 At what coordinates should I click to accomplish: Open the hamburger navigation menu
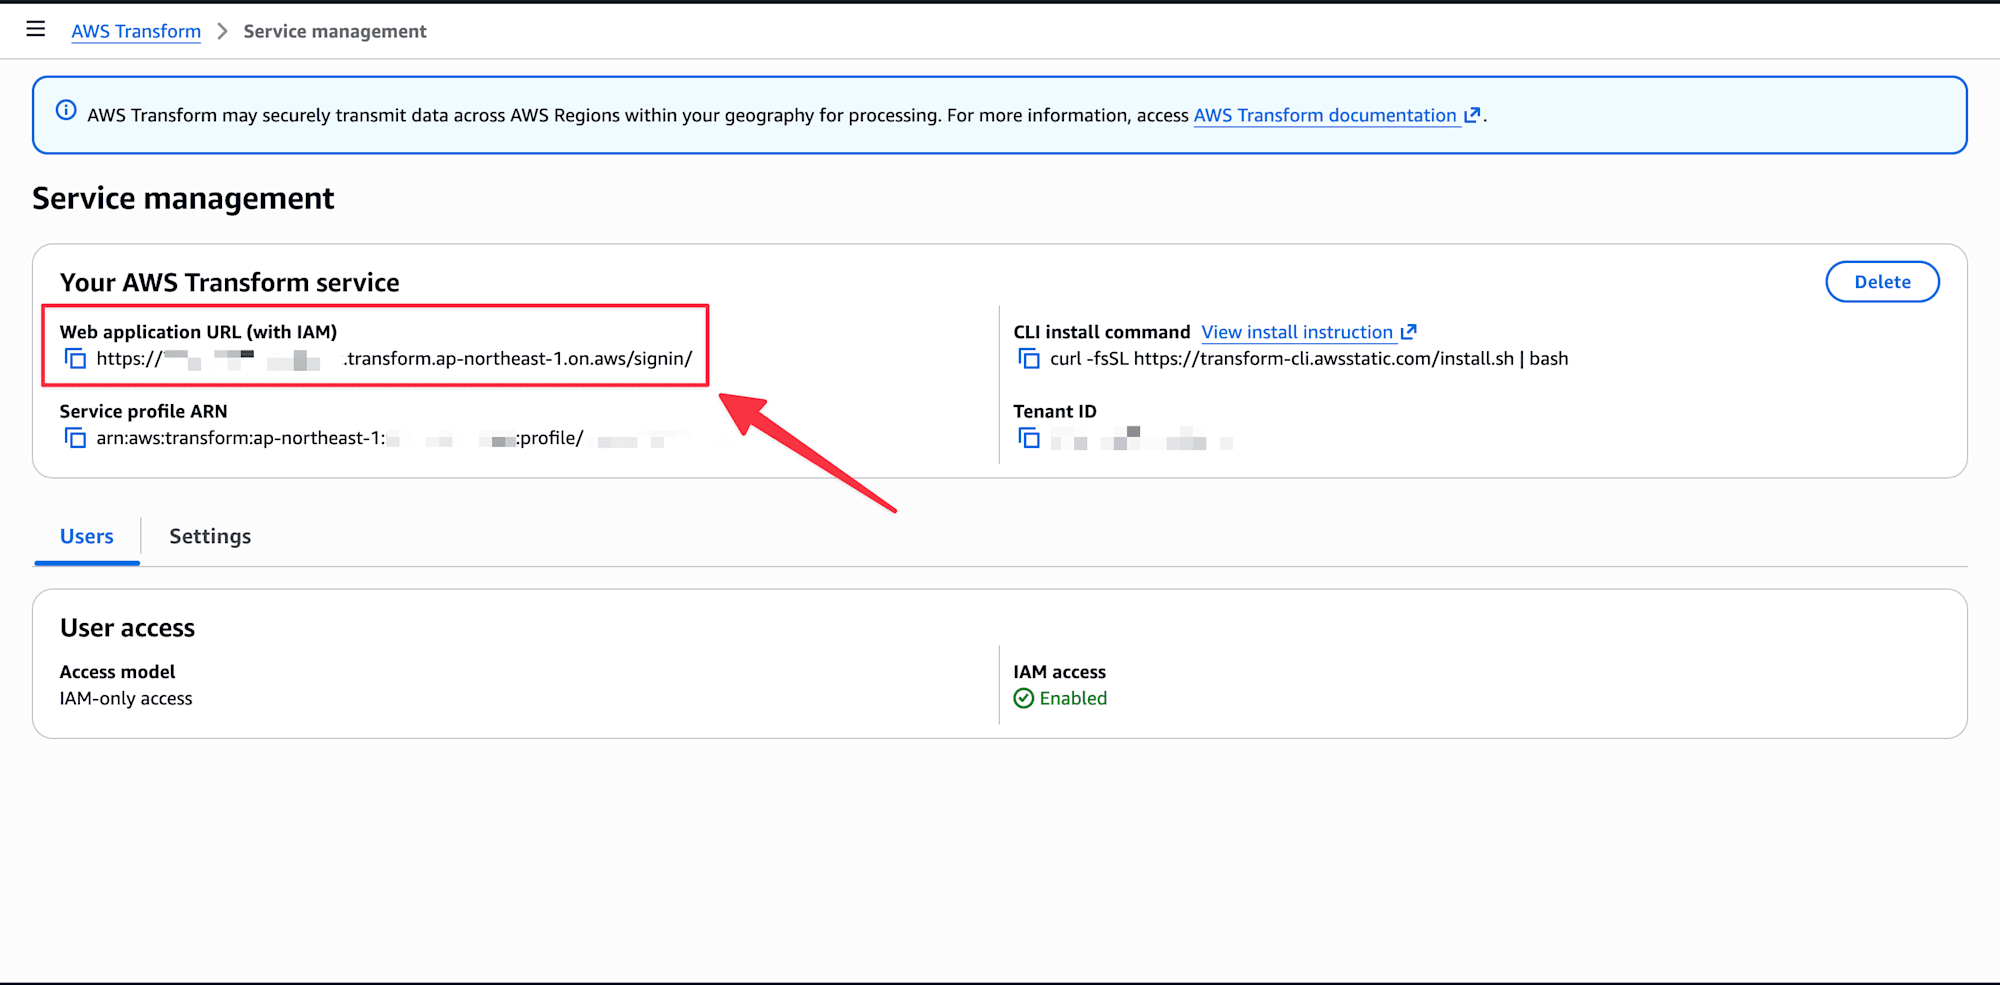36,29
